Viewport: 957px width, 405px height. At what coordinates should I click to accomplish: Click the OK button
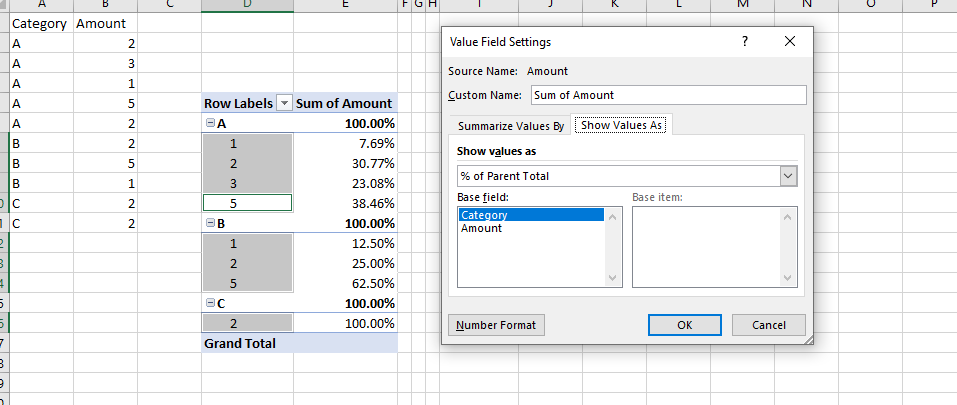pos(685,325)
